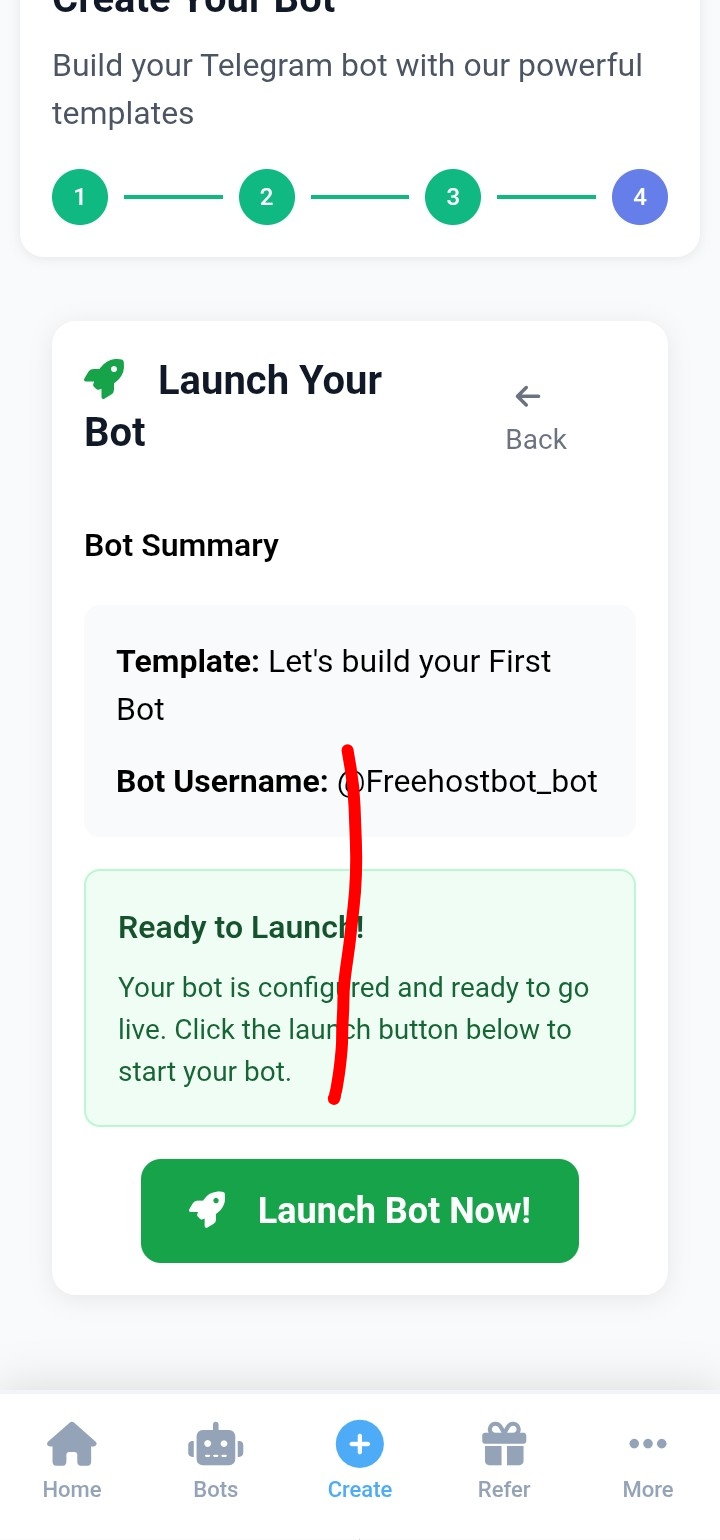
Task: Click the Ready to Launch! notice box
Action: [x=360, y=998]
